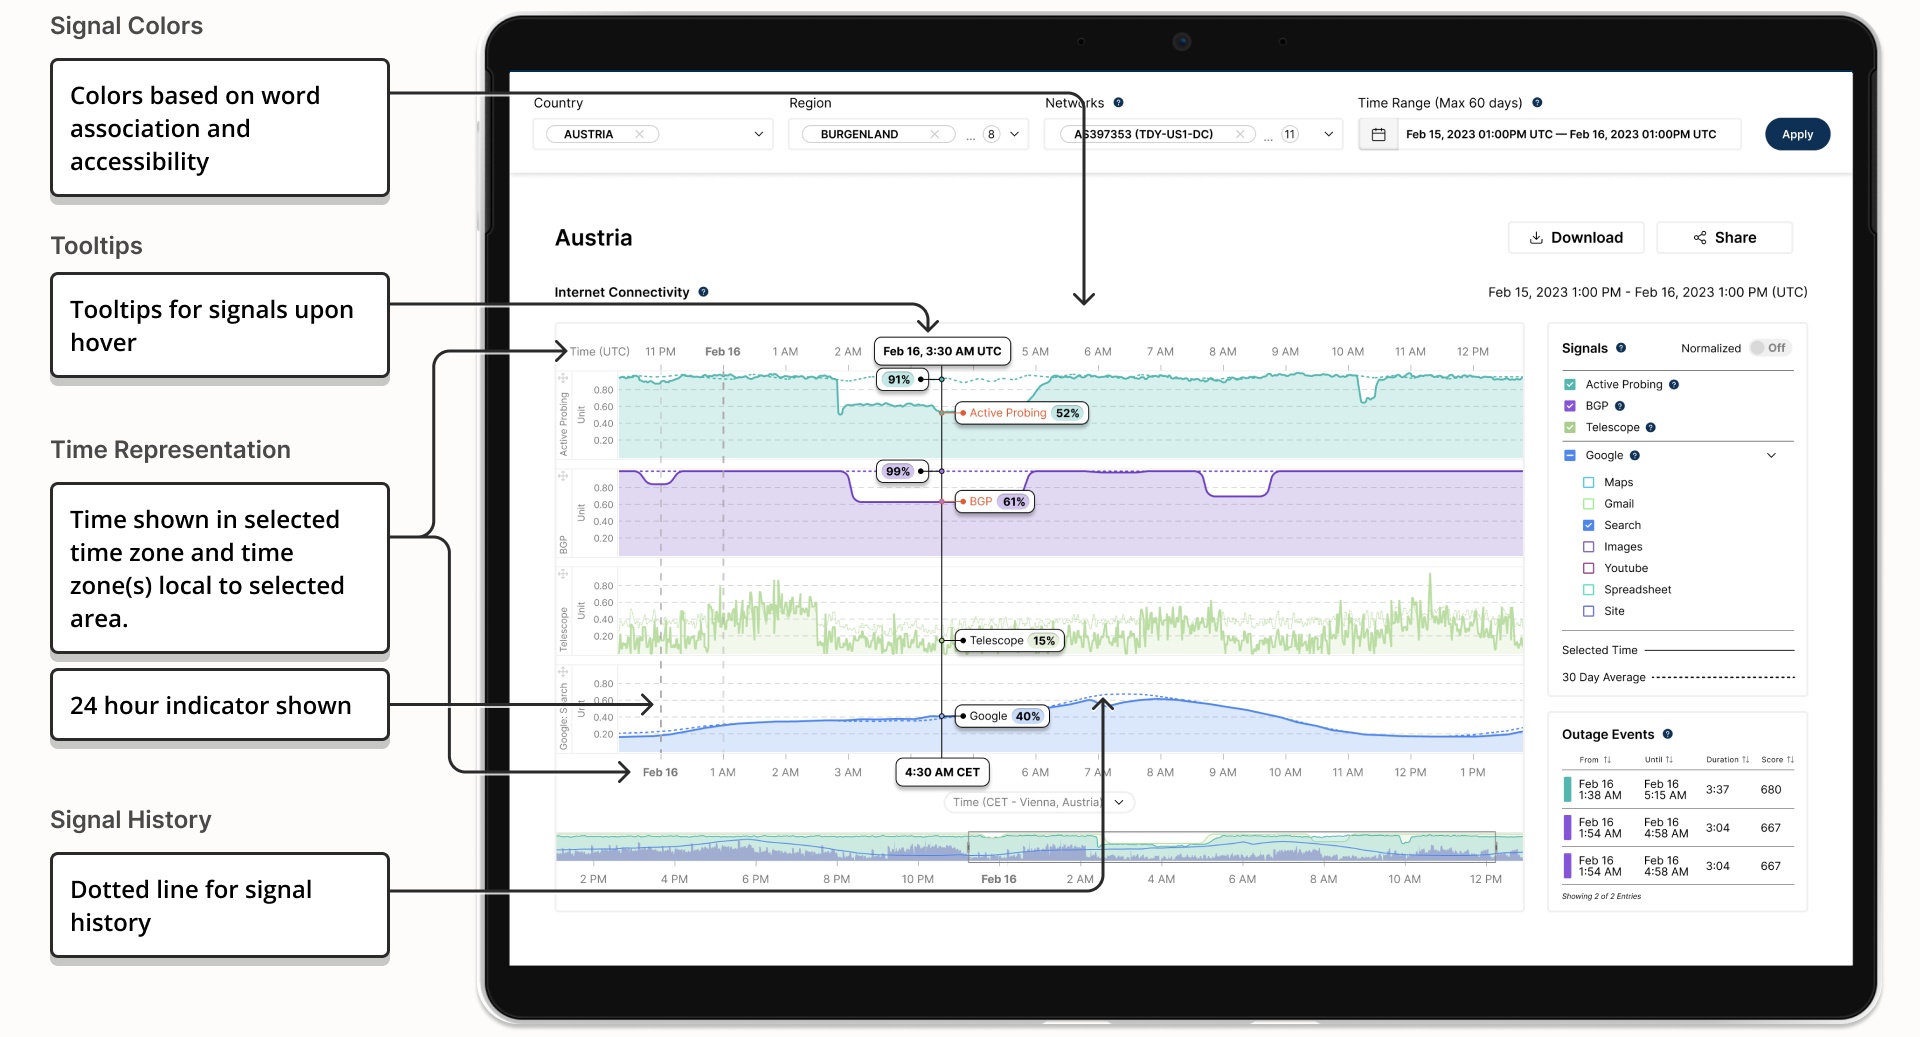Viewport: 1920px width, 1037px height.
Task: Click the Time Range help info icon
Action: (1537, 102)
